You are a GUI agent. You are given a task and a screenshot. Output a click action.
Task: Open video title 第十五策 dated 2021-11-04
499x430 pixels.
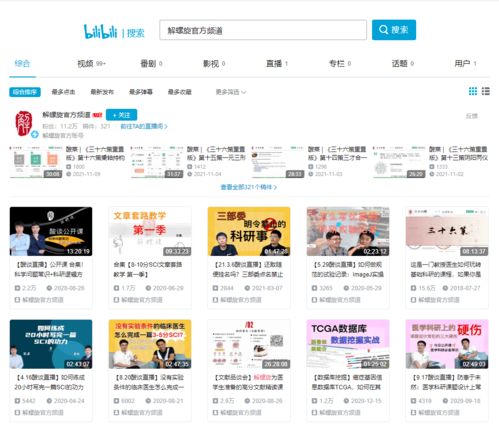click(216, 153)
